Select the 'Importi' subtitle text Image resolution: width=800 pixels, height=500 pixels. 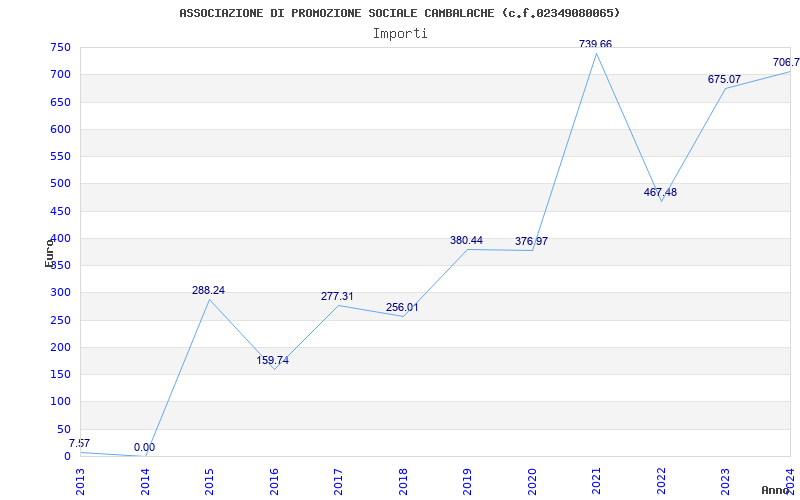(400, 34)
